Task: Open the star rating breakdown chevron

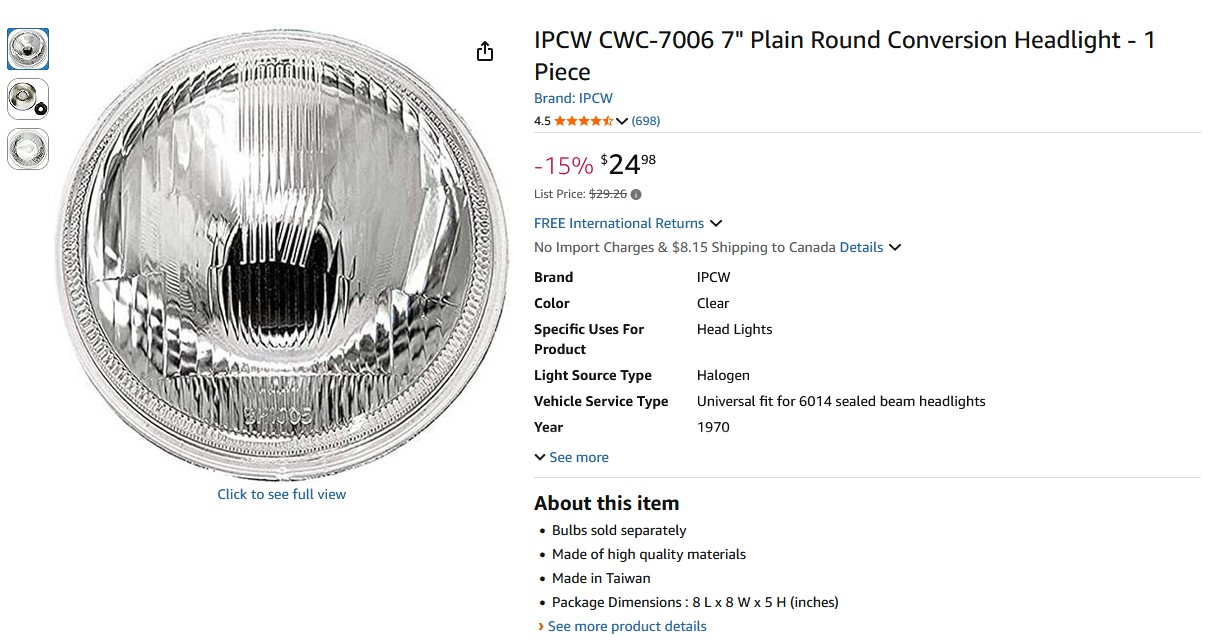Action: (x=622, y=121)
